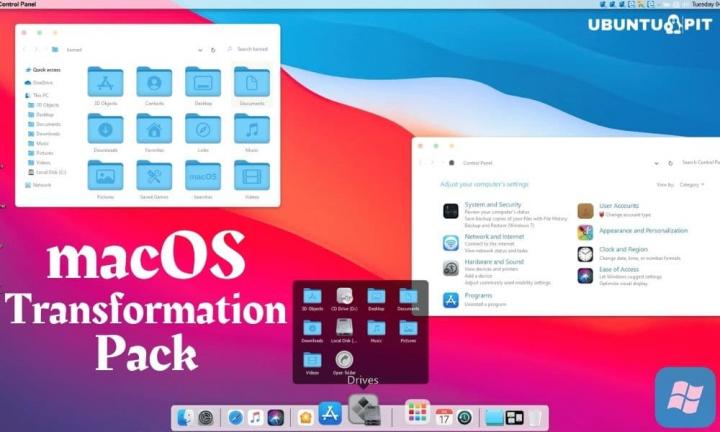Image resolution: width=720 pixels, height=432 pixels.
Task: Open the Calendar dock icon showing 17
Action: coord(444,417)
